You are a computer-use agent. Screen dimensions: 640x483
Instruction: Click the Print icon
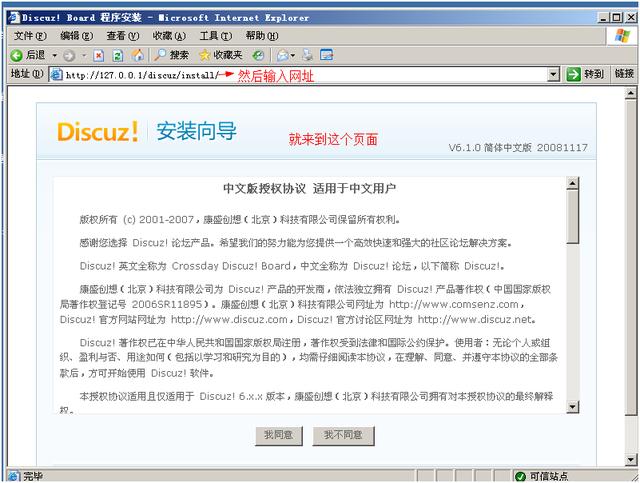pos(308,55)
